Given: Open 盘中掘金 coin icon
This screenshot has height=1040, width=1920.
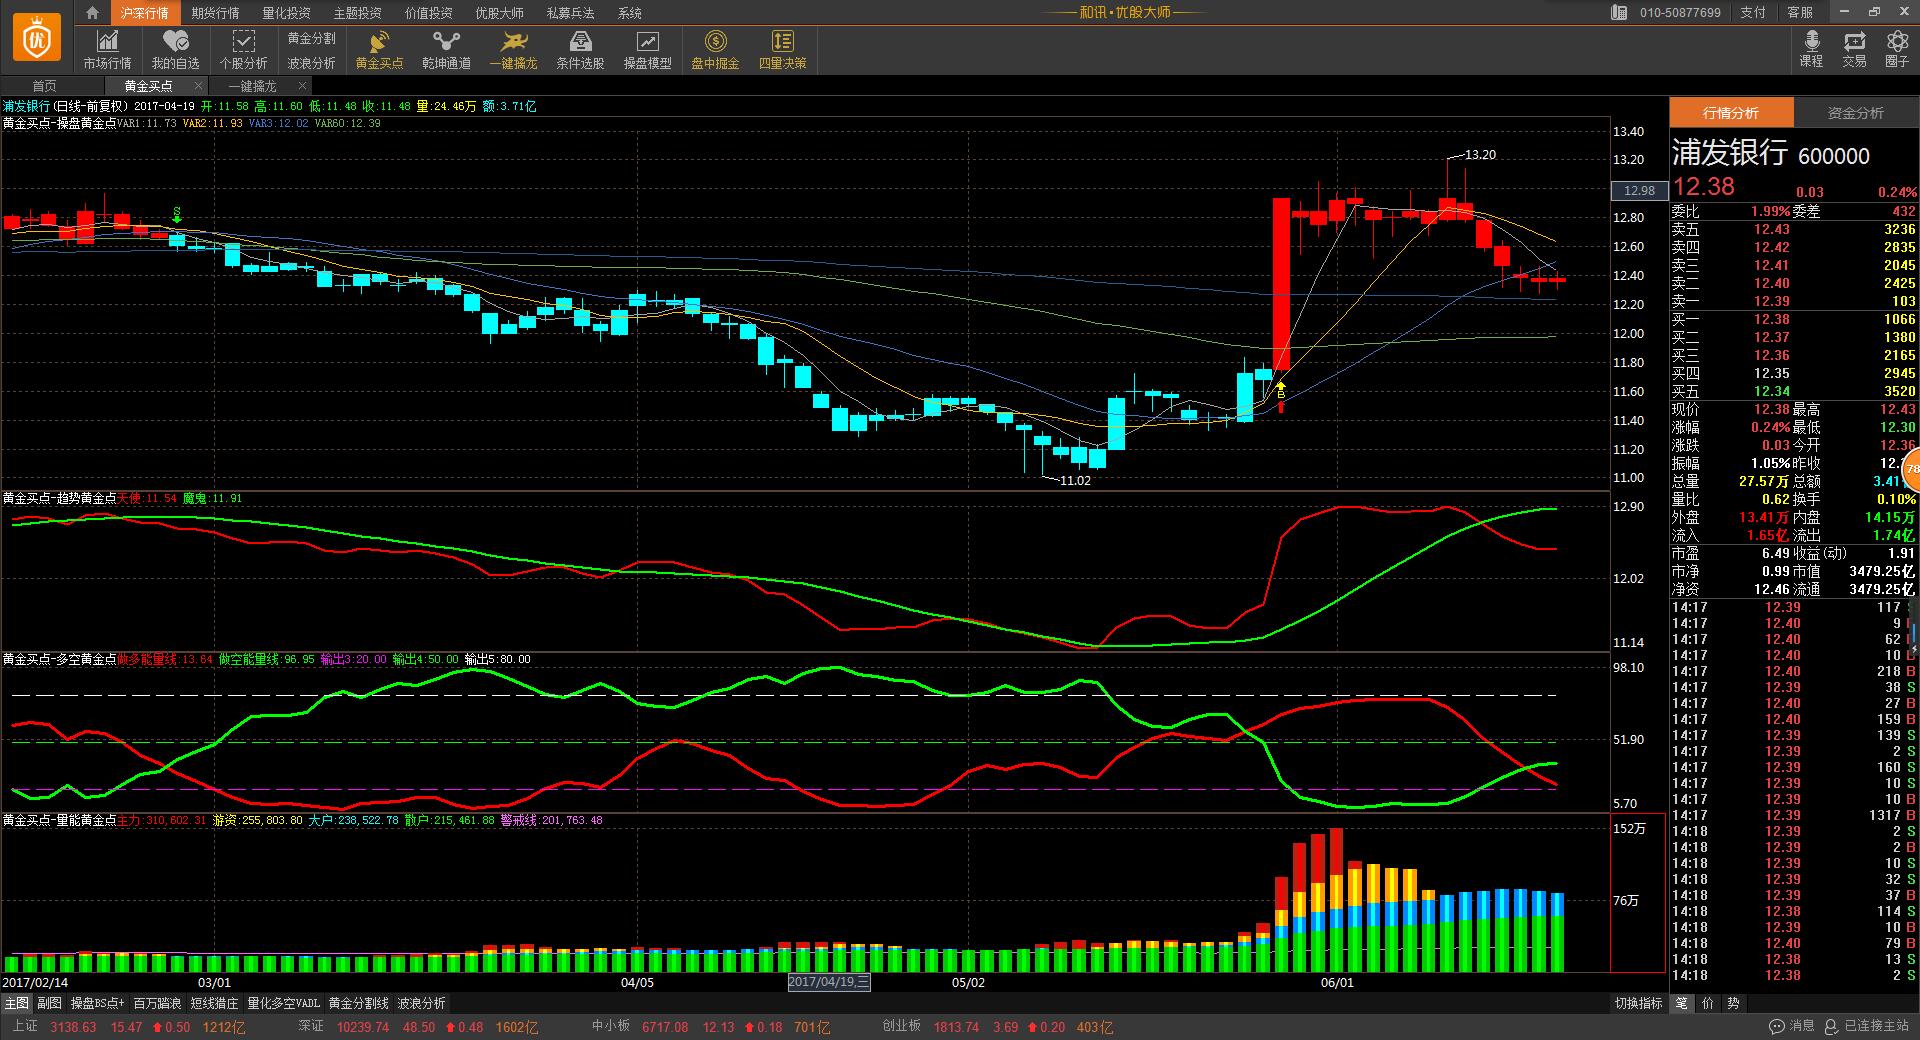Looking at the screenshot, I should 715,49.
